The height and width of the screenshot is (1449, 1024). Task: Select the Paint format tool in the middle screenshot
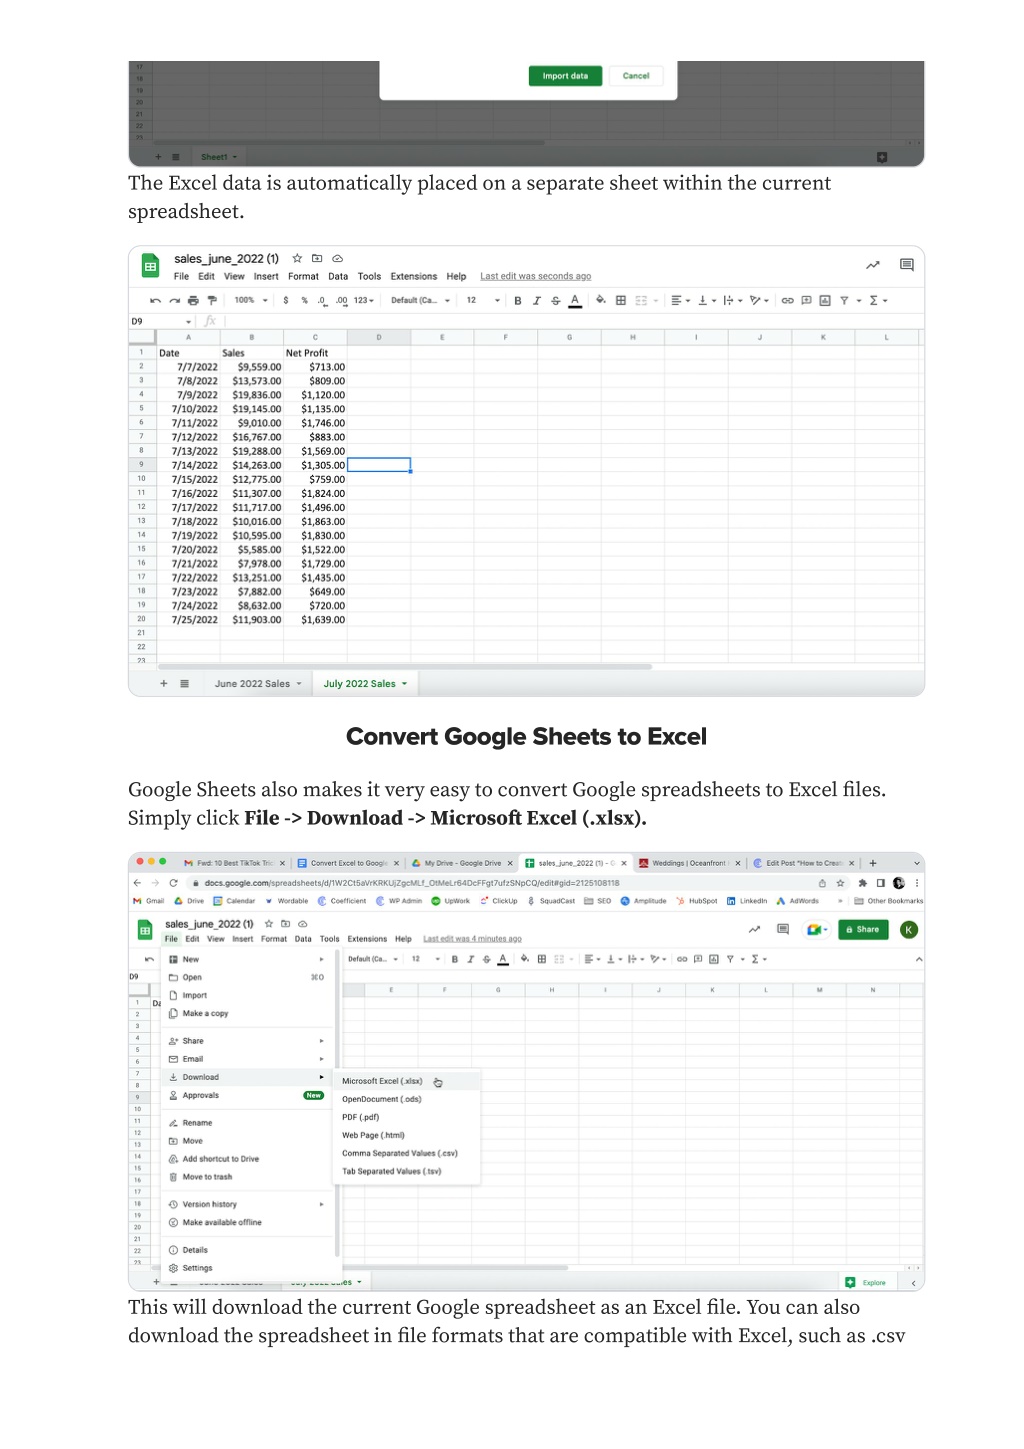click(211, 300)
